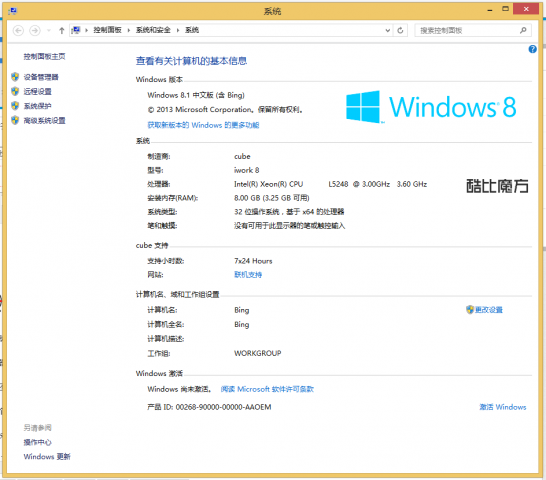Refresh the page with the refresh icon
This screenshot has height=480, width=546.
(x=400, y=31)
